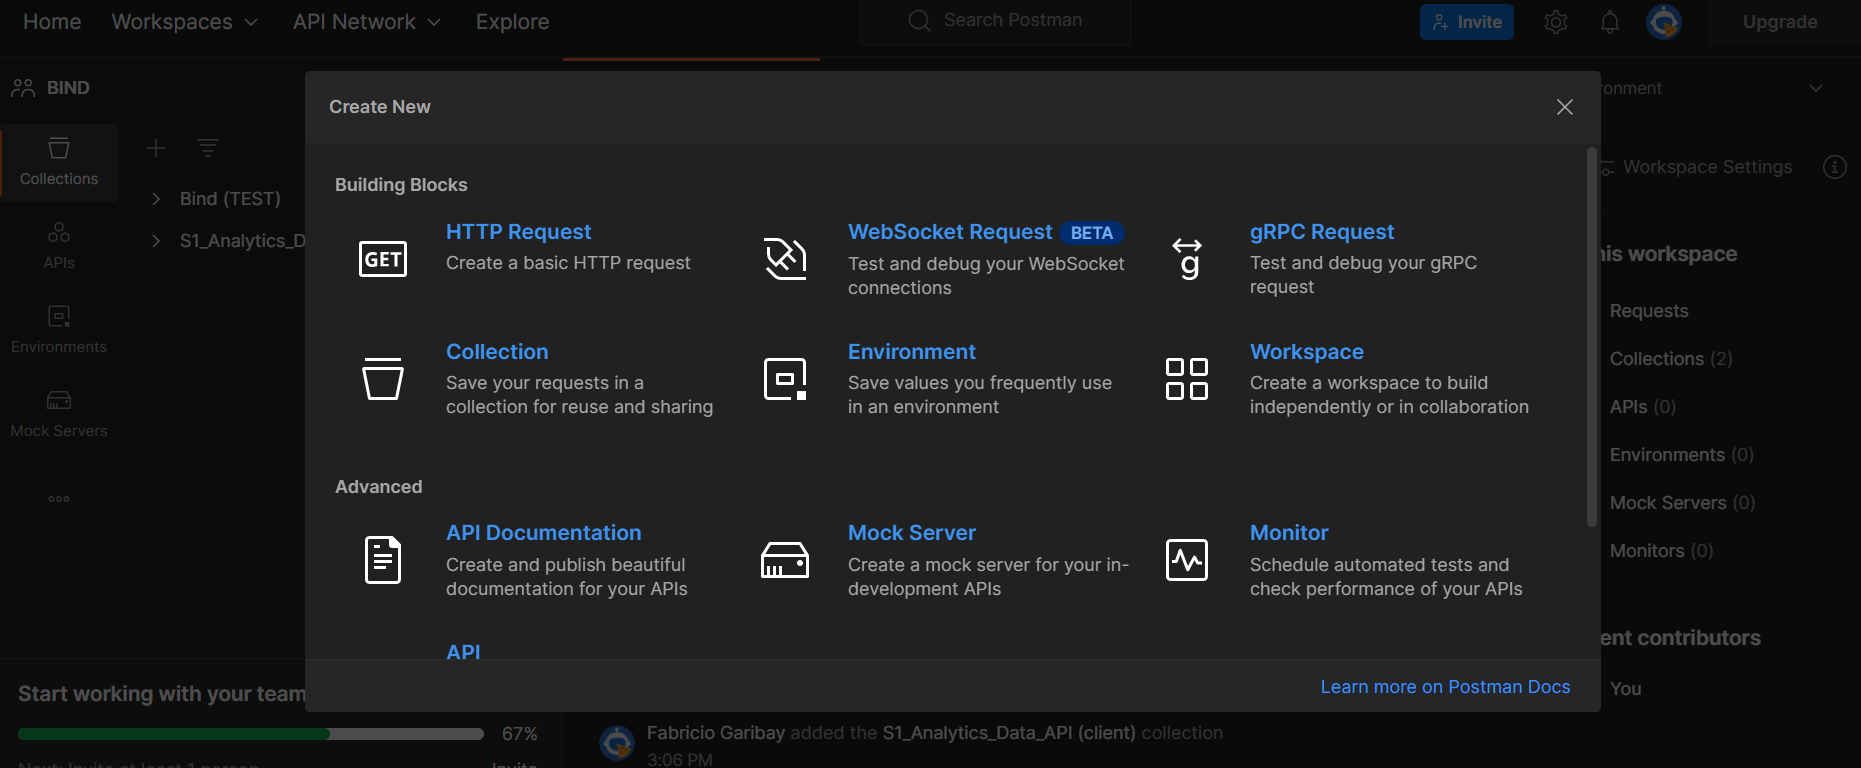Click the WebSocket Request link
This screenshot has width=1861, height=768.
[x=950, y=232]
